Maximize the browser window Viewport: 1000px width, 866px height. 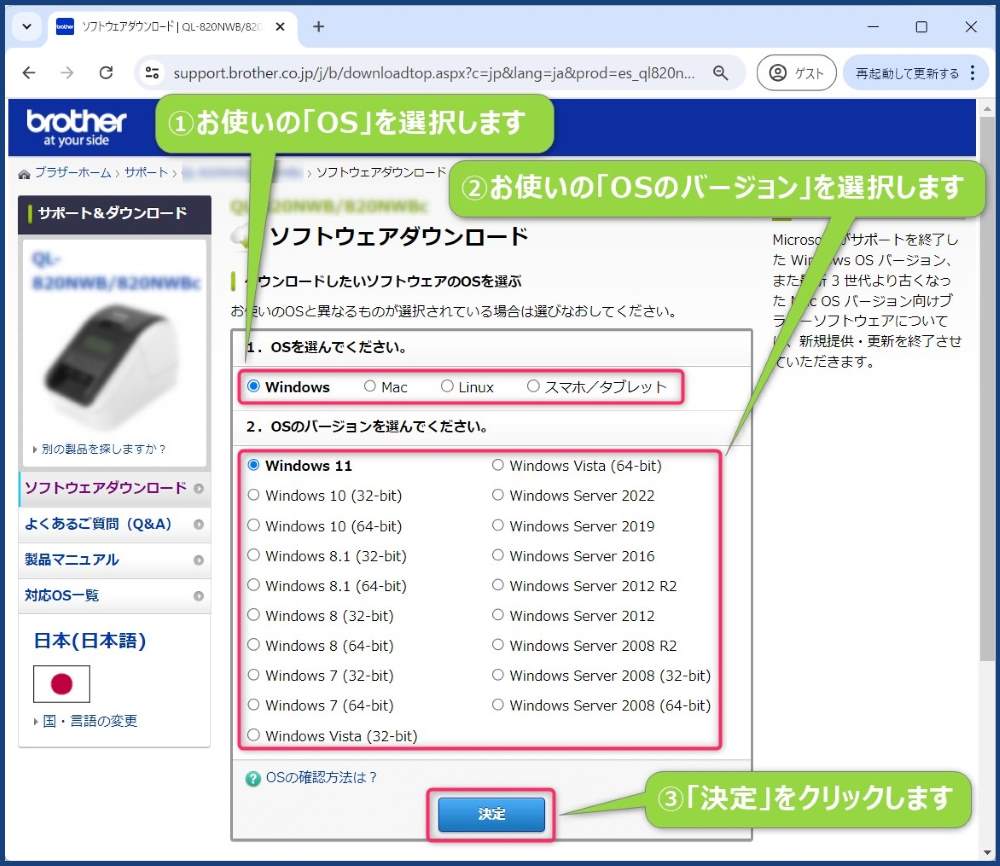pos(922,27)
